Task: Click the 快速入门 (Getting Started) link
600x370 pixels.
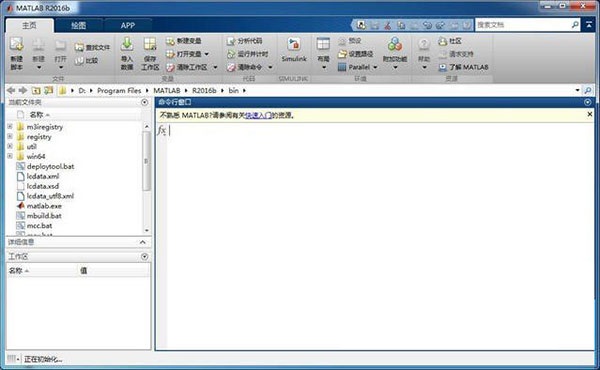Action: point(258,115)
